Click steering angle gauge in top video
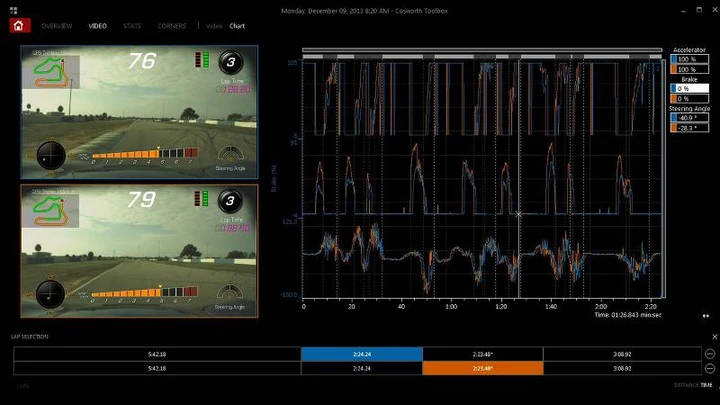Image resolution: width=720 pixels, height=405 pixels. pos(231,154)
